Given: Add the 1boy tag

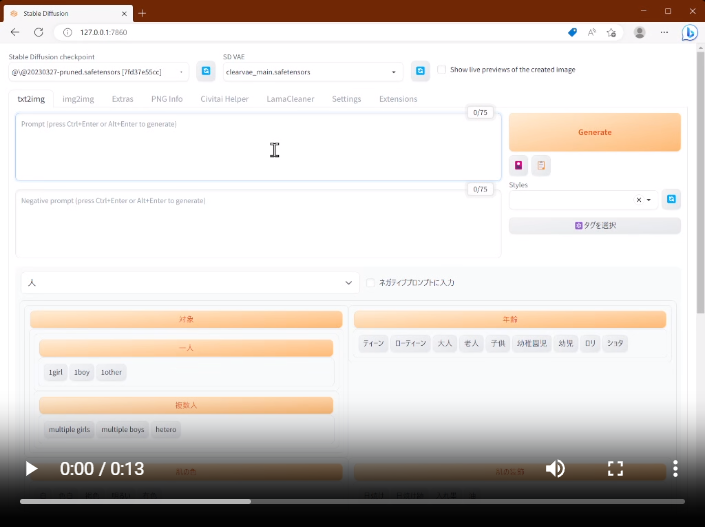Looking at the screenshot, I should [82, 372].
